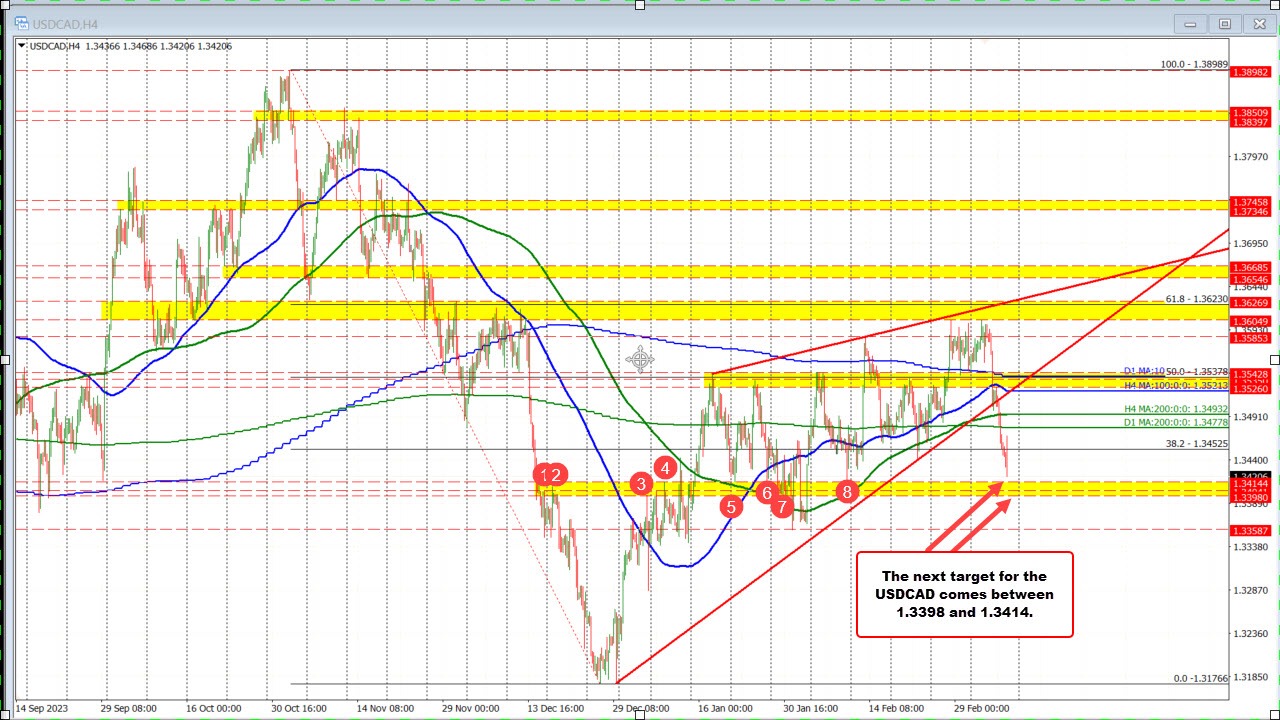The image size is (1280, 720).
Task: Click the 1.31850 price scale value
Action: (x=1251, y=677)
